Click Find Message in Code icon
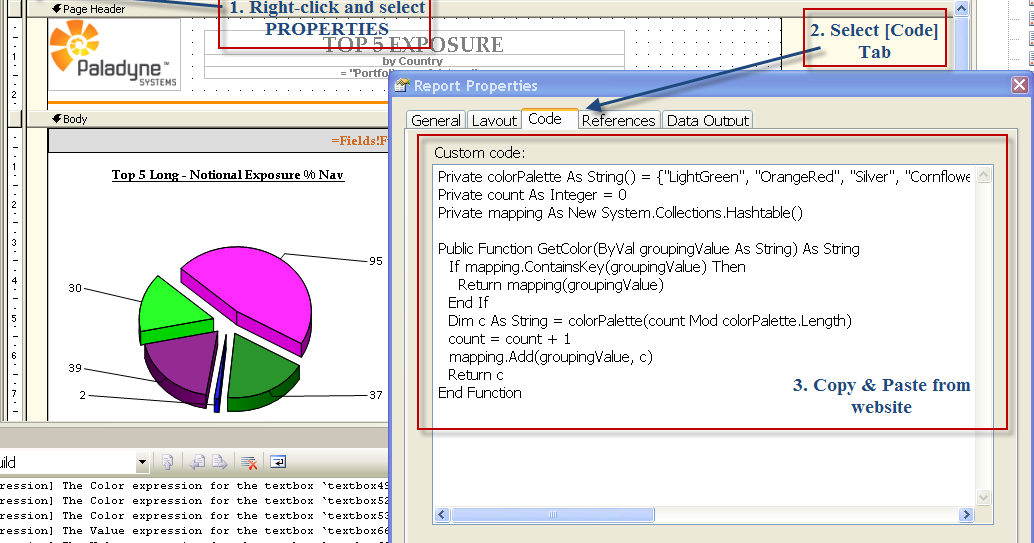The width and height of the screenshot is (1034, 543). click(167, 463)
